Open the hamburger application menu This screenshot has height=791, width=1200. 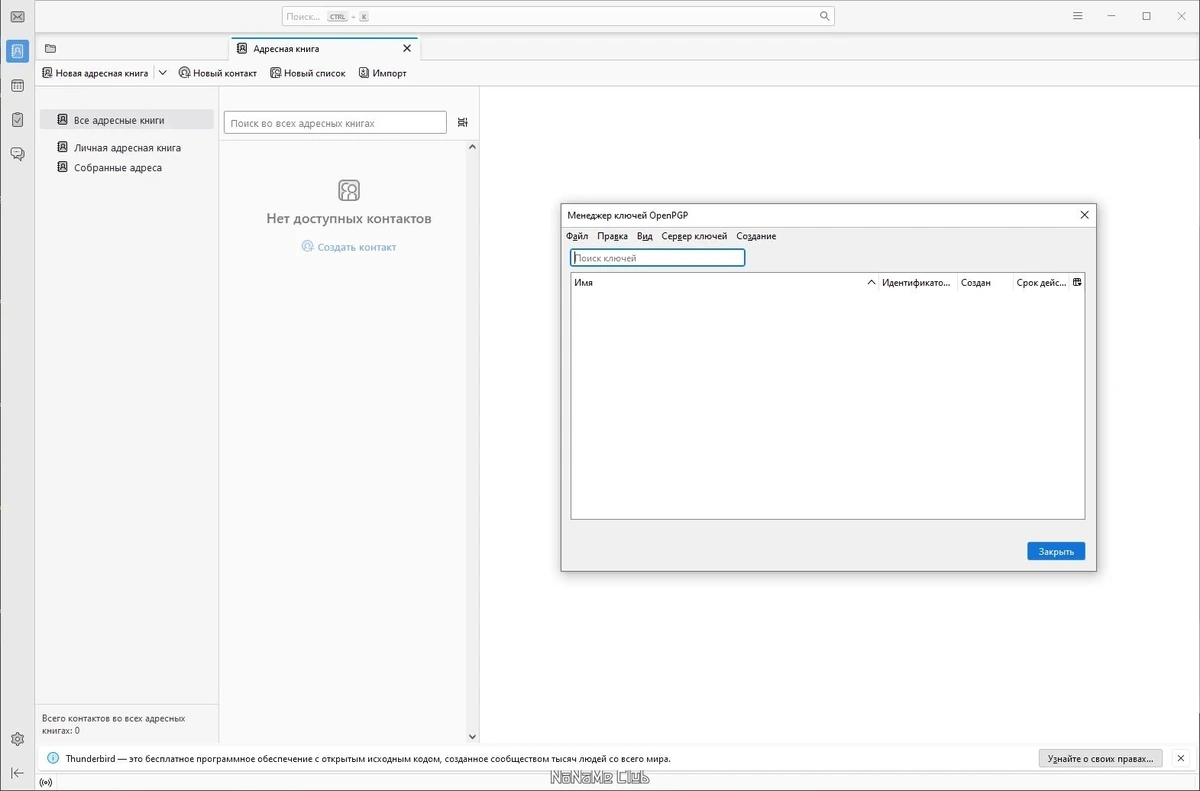(x=1078, y=16)
